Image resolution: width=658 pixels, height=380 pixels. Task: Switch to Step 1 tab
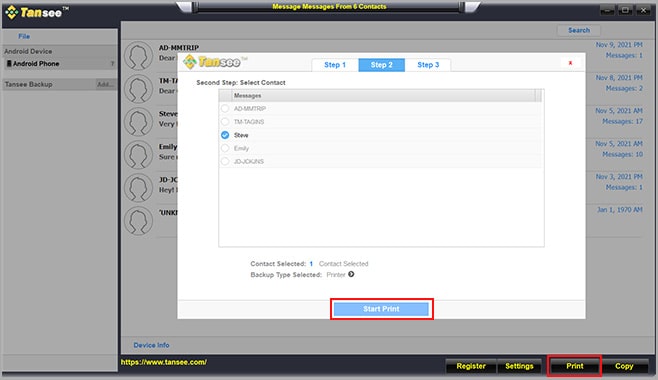(335, 65)
